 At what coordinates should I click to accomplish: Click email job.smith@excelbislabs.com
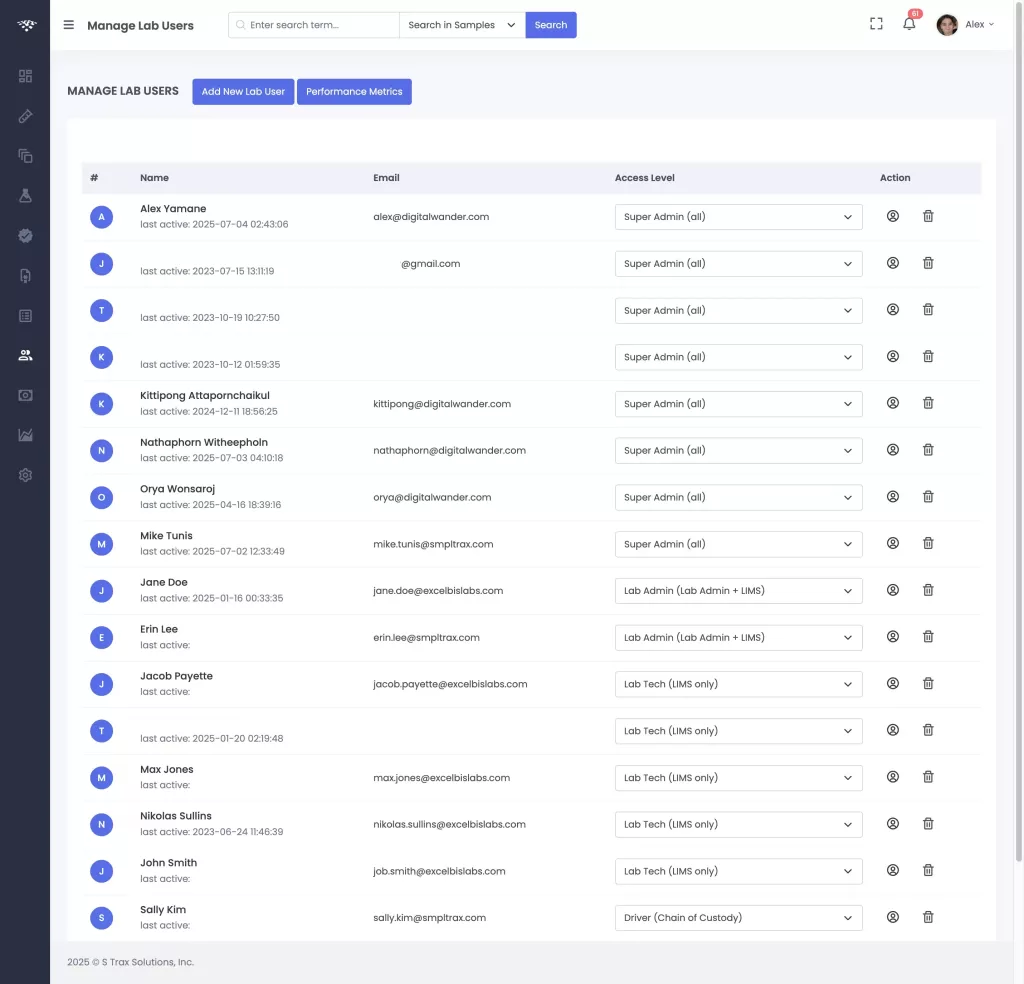click(439, 871)
